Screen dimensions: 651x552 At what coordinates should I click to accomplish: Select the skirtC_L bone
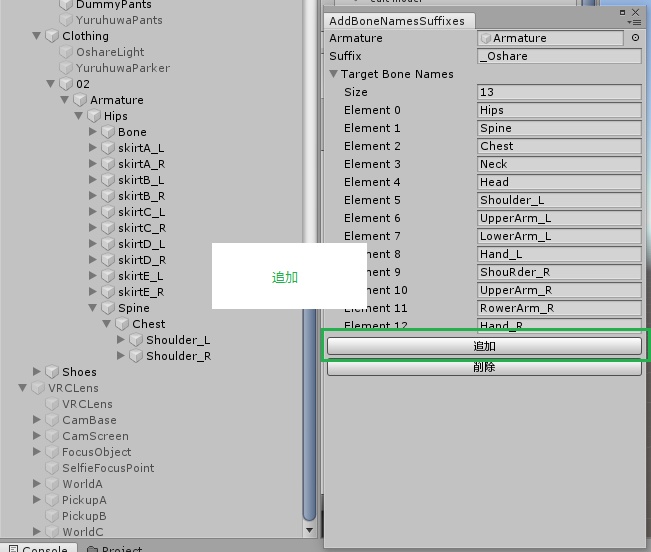pyautogui.click(x=142, y=212)
